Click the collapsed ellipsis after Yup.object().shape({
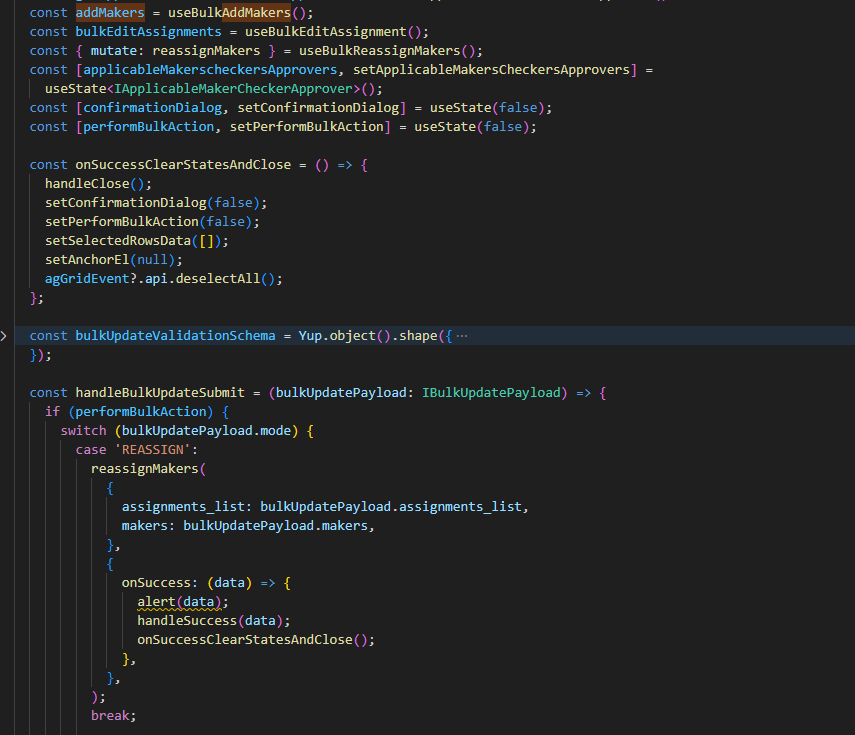The width and height of the screenshot is (855, 735). (x=462, y=336)
